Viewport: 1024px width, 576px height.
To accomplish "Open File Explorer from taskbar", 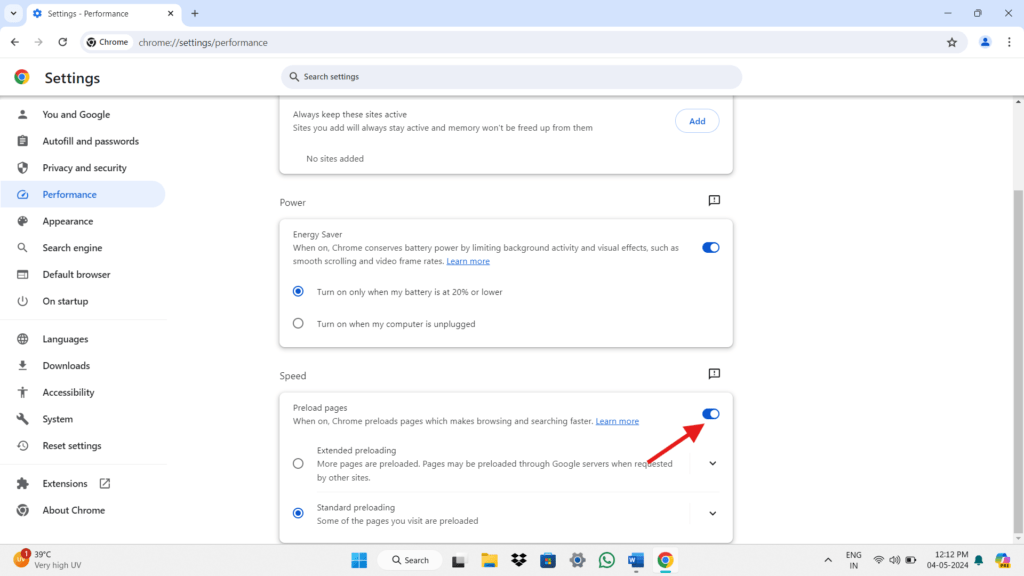I will click(489, 560).
